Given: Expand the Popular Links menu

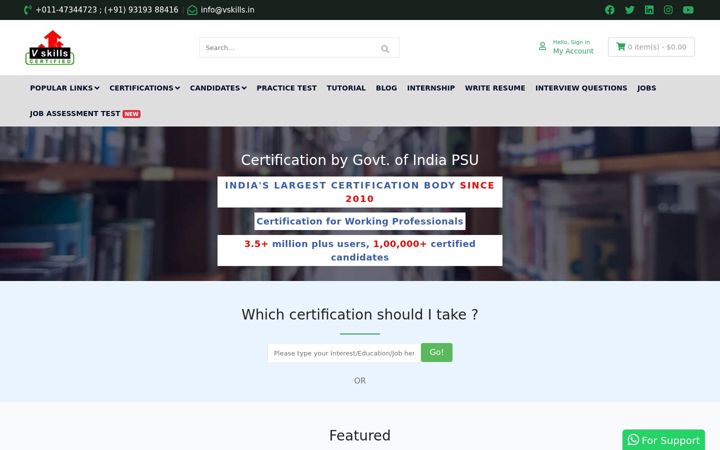Looking at the screenshot, I should pos(65,88).
